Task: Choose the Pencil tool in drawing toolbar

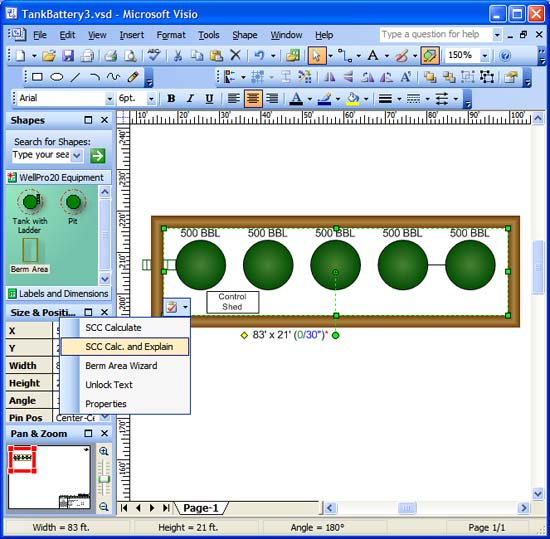Action: (133, 77)
